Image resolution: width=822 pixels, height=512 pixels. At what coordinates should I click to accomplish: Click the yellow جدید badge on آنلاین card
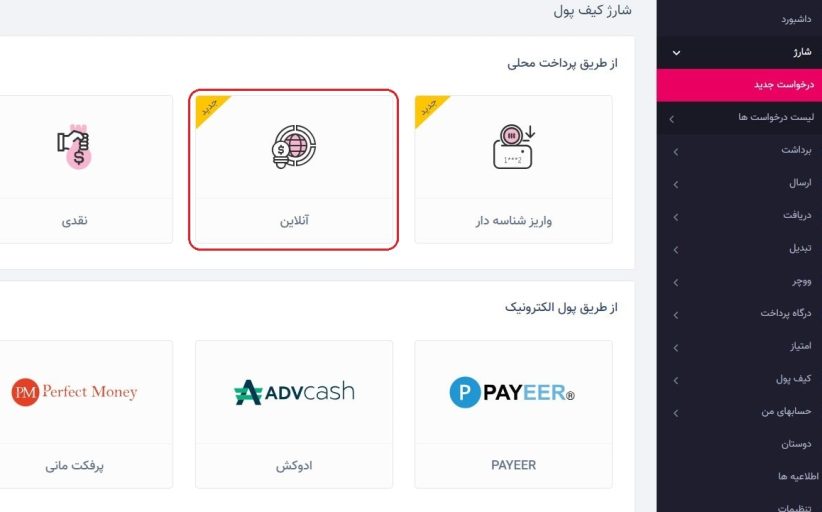211,109
